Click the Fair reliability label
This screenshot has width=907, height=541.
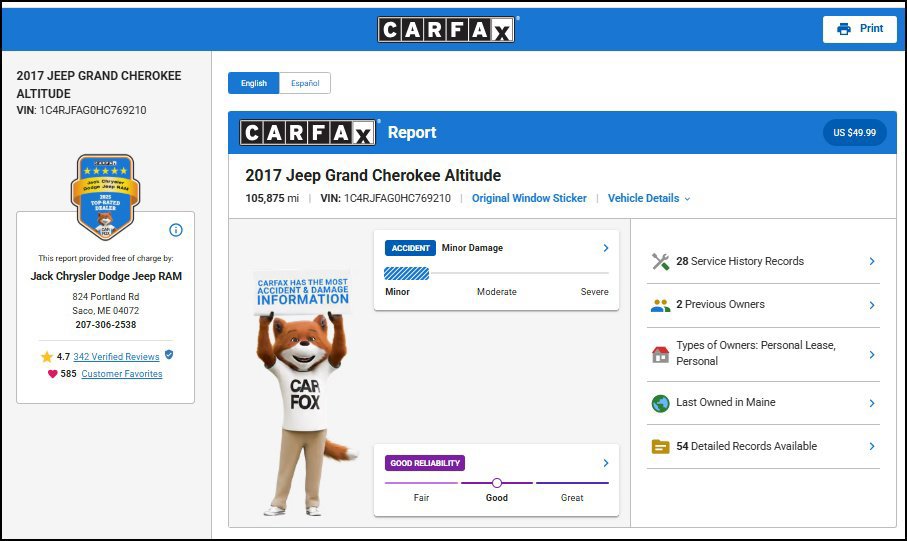(x=421, y=498)
